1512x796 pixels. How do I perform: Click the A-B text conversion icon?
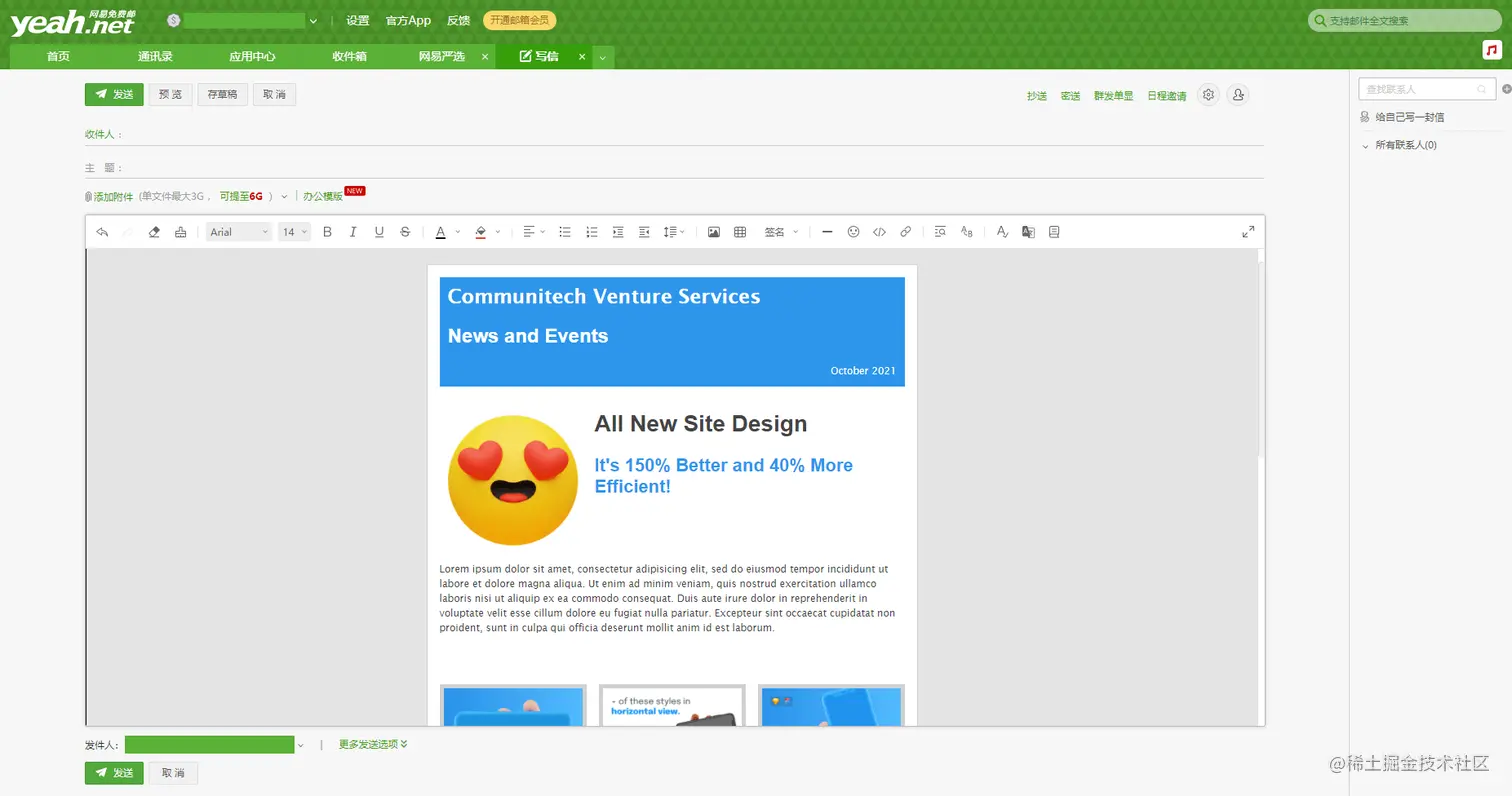point(966,232)
